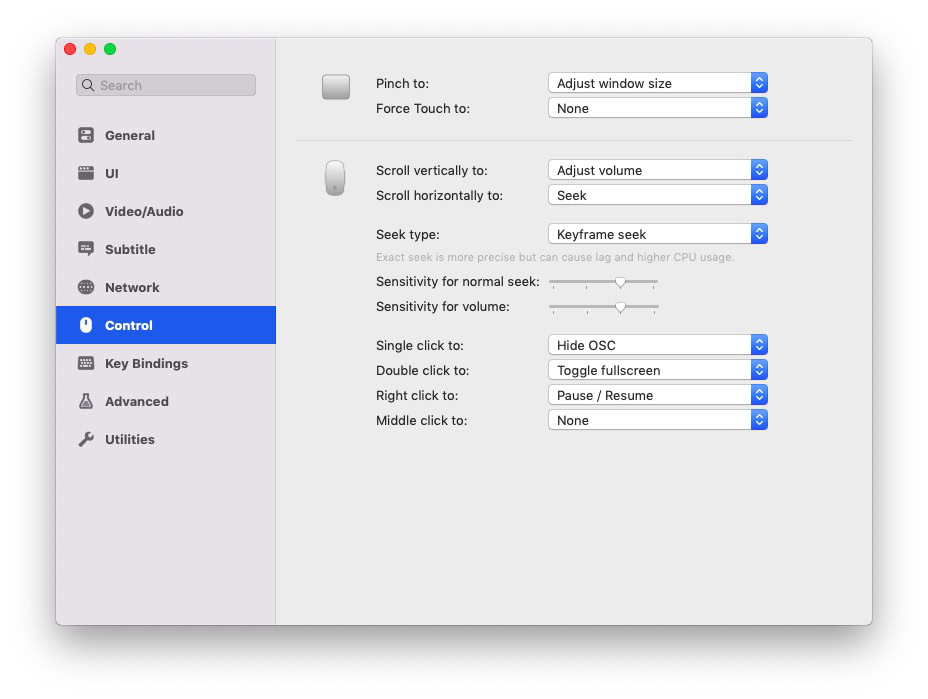Click the Sensitivity for normal seek slider
The width and height of the screenshot is (928, 699).
604,282
